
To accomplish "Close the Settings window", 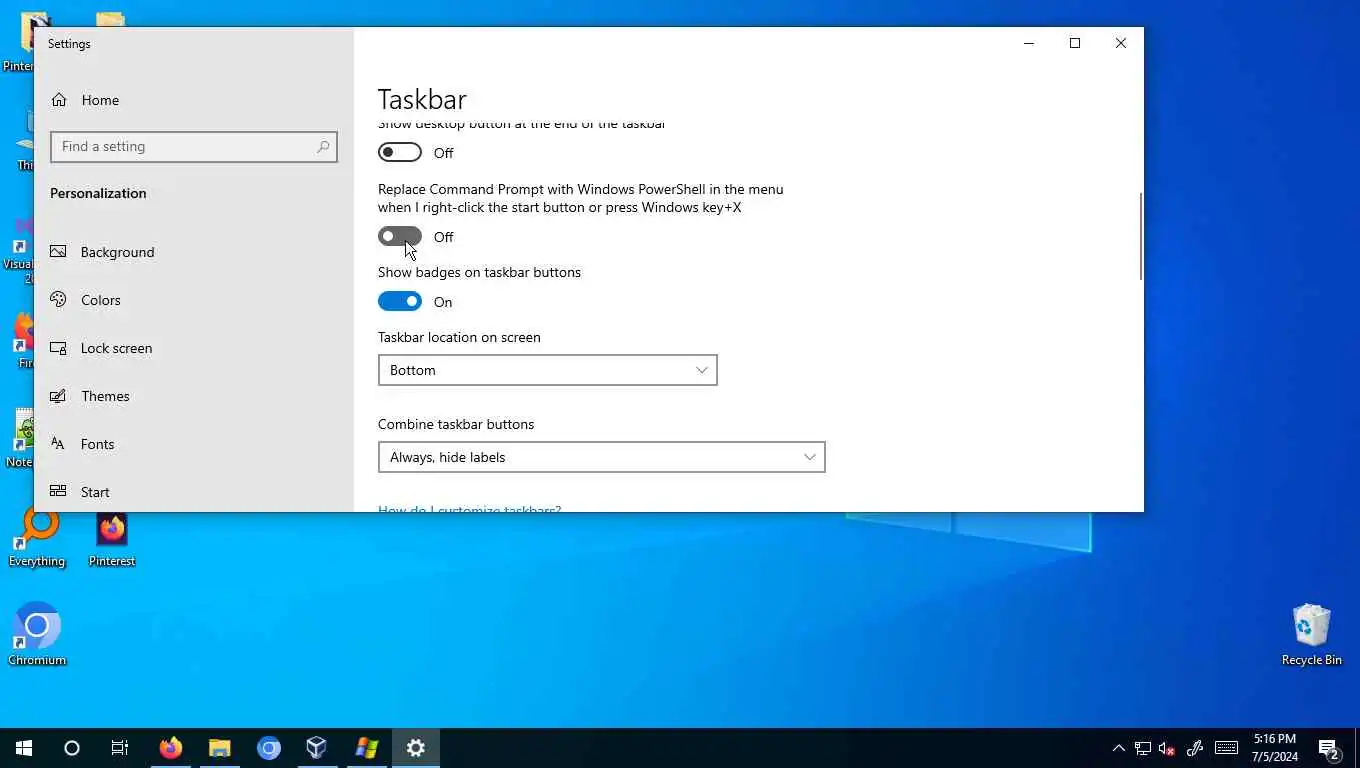I will click(x=1121, y=43).
